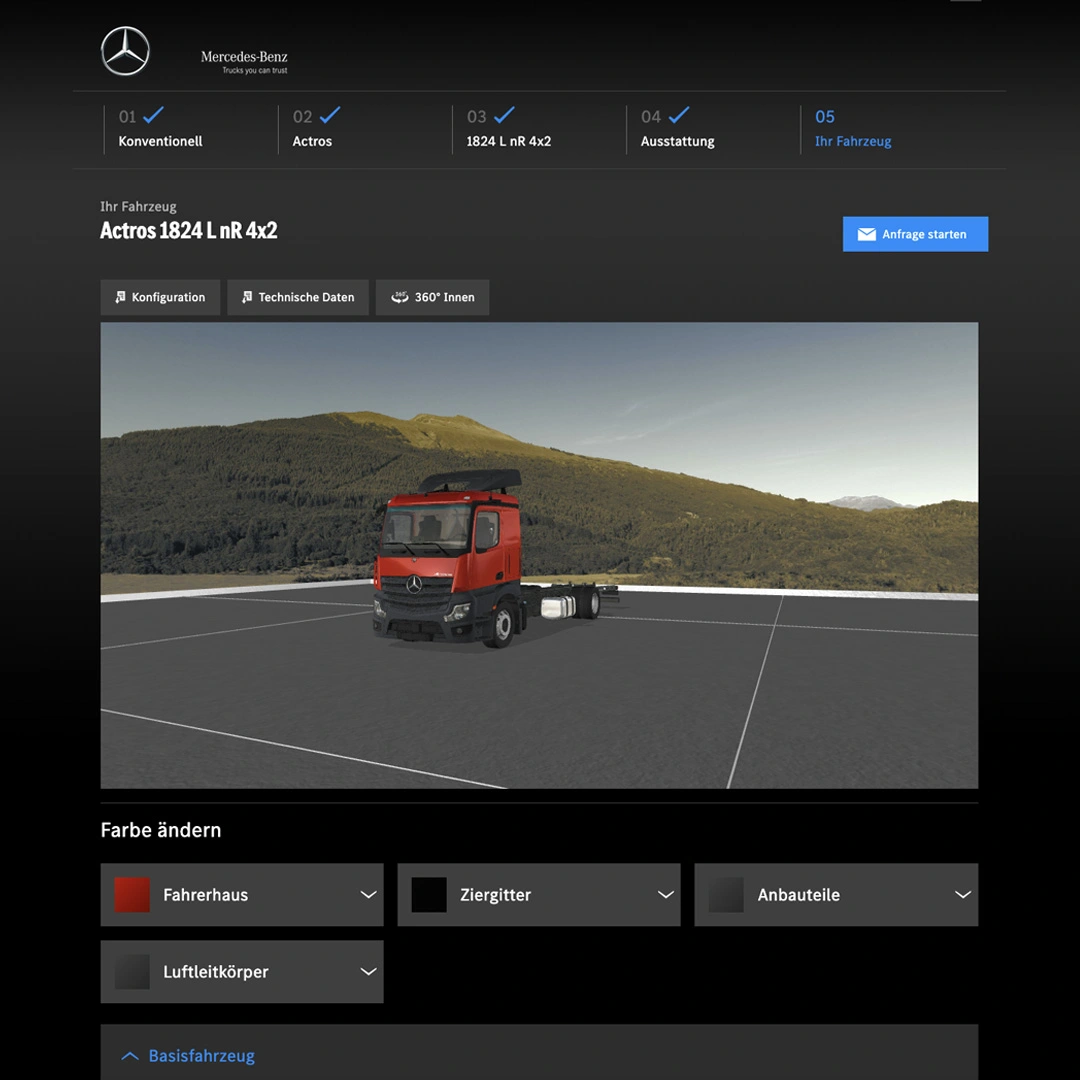
Task: Click the checkmark next to step 01
Action: pos(153,115)
